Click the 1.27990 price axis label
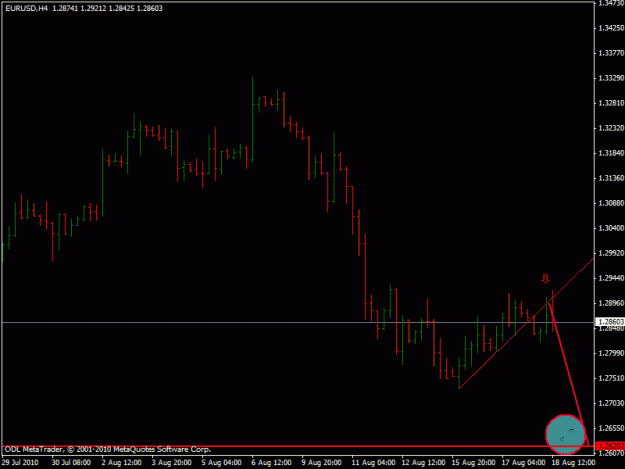Image resolution: width=625 pixels, height=469 pixels. click(611, 353)
